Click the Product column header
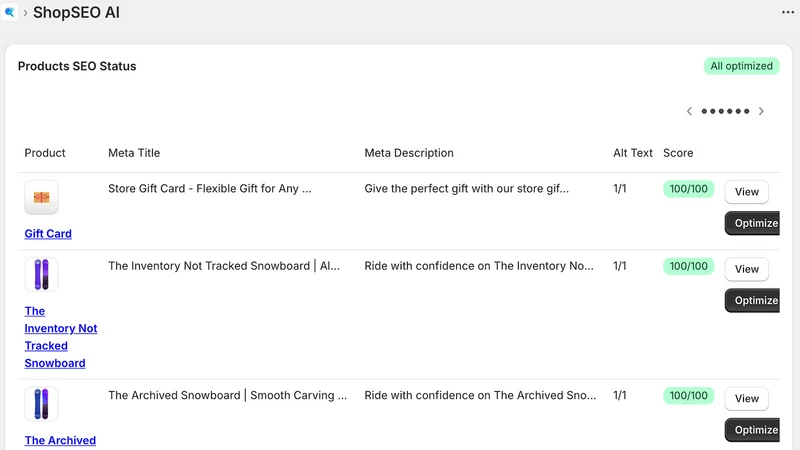Viewport: 800px width, 450px height. click(x=45, y=153)
